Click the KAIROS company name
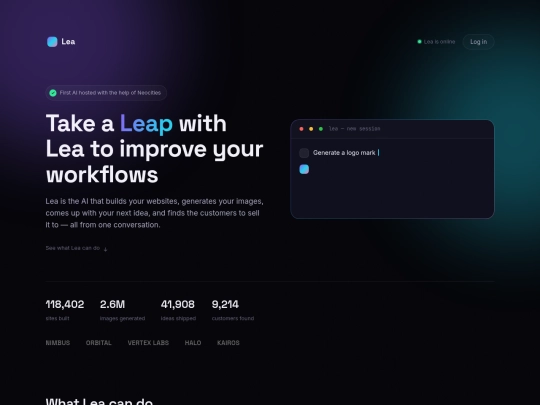This screenshot has height=405, width=540. 228,343
